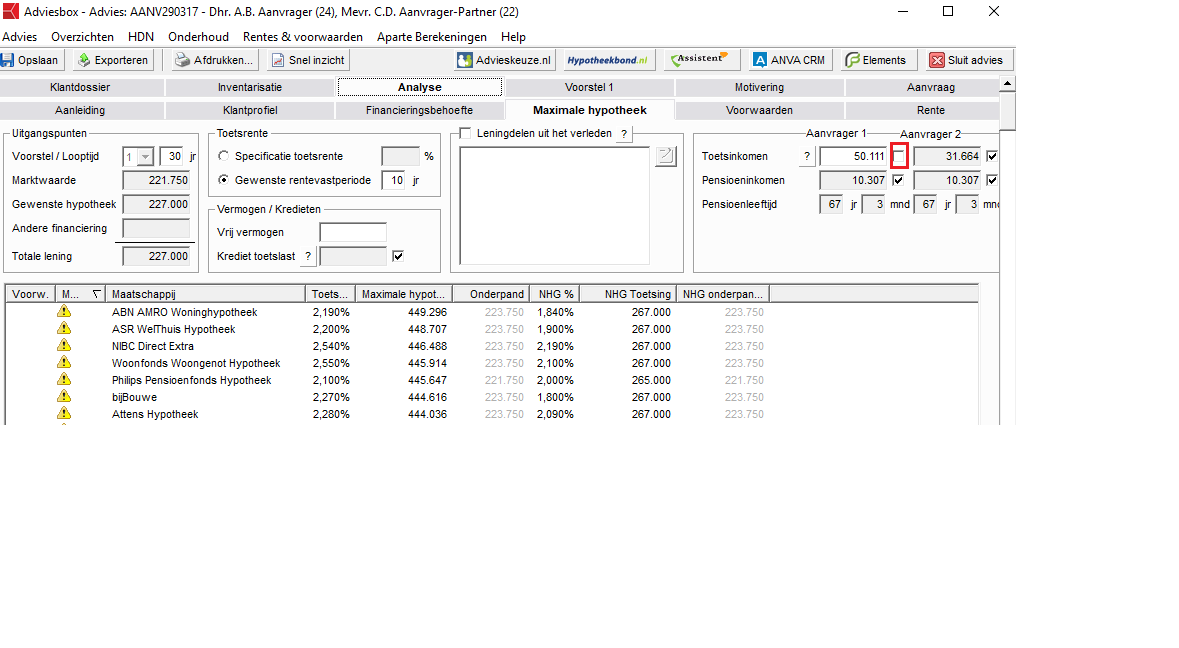Image resolution: width=1179 pixels, height=648 pixels.
Task: Open Aparte Berekeningen menu
Action: tap(432, 37)
